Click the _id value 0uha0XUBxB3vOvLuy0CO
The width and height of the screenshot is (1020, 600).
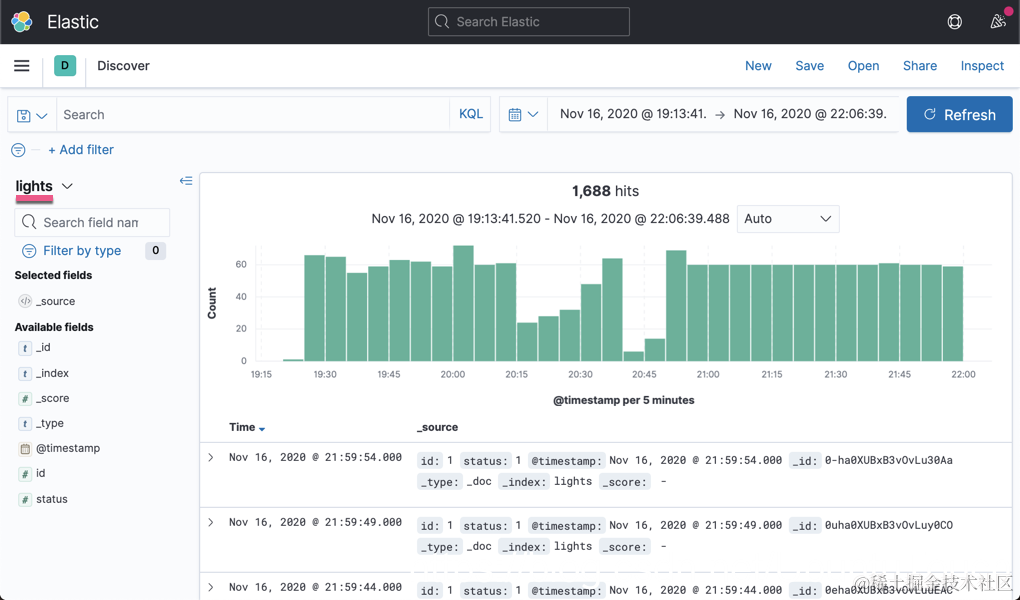[x=889, y=525]
